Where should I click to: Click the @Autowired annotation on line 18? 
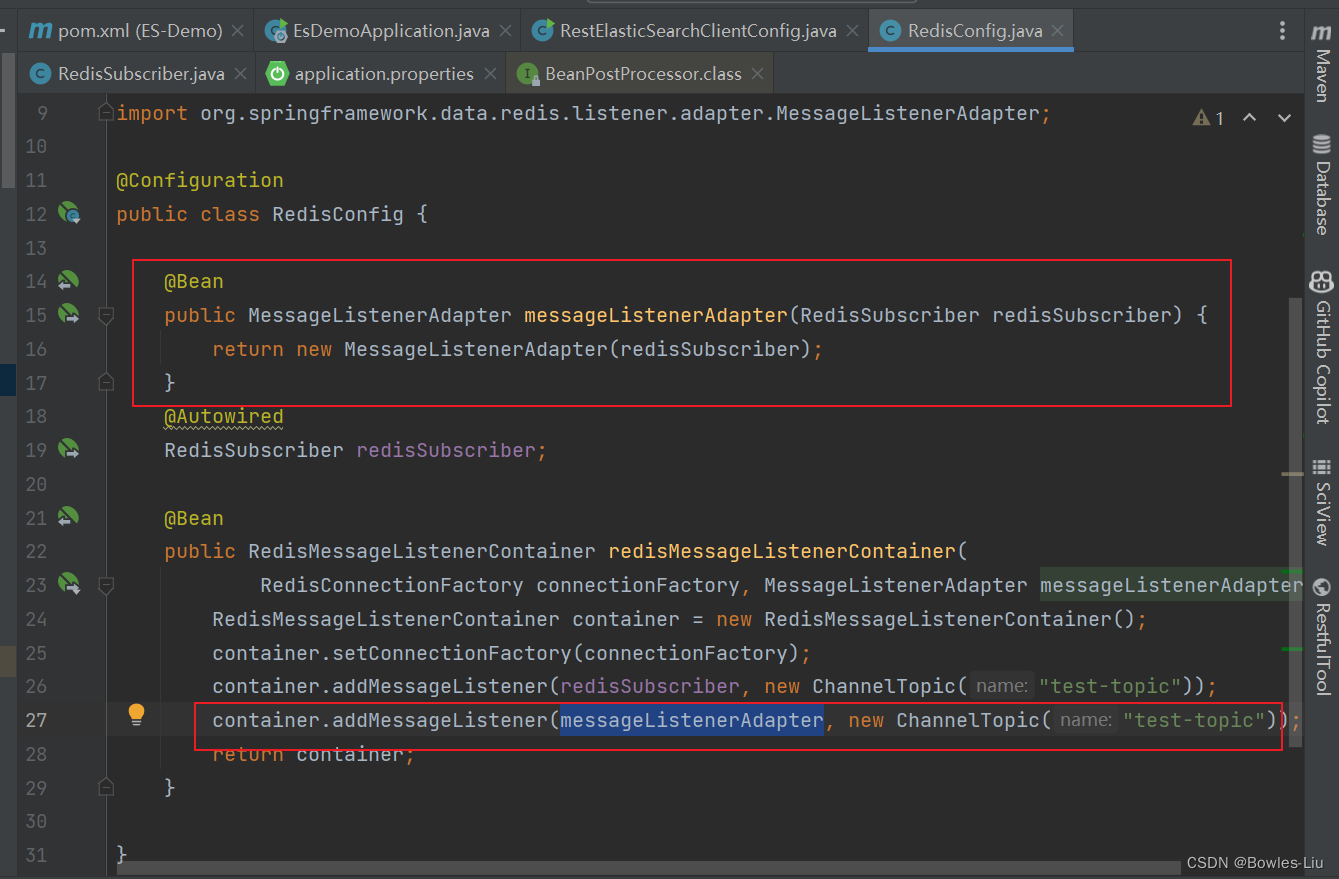224,416
